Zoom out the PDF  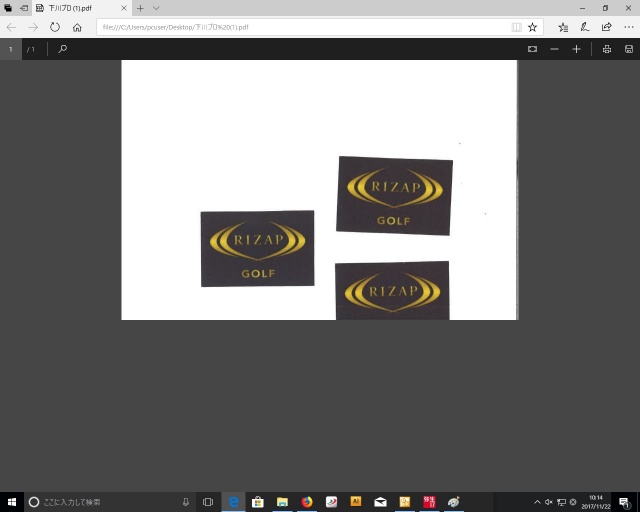tap(554, 49)
